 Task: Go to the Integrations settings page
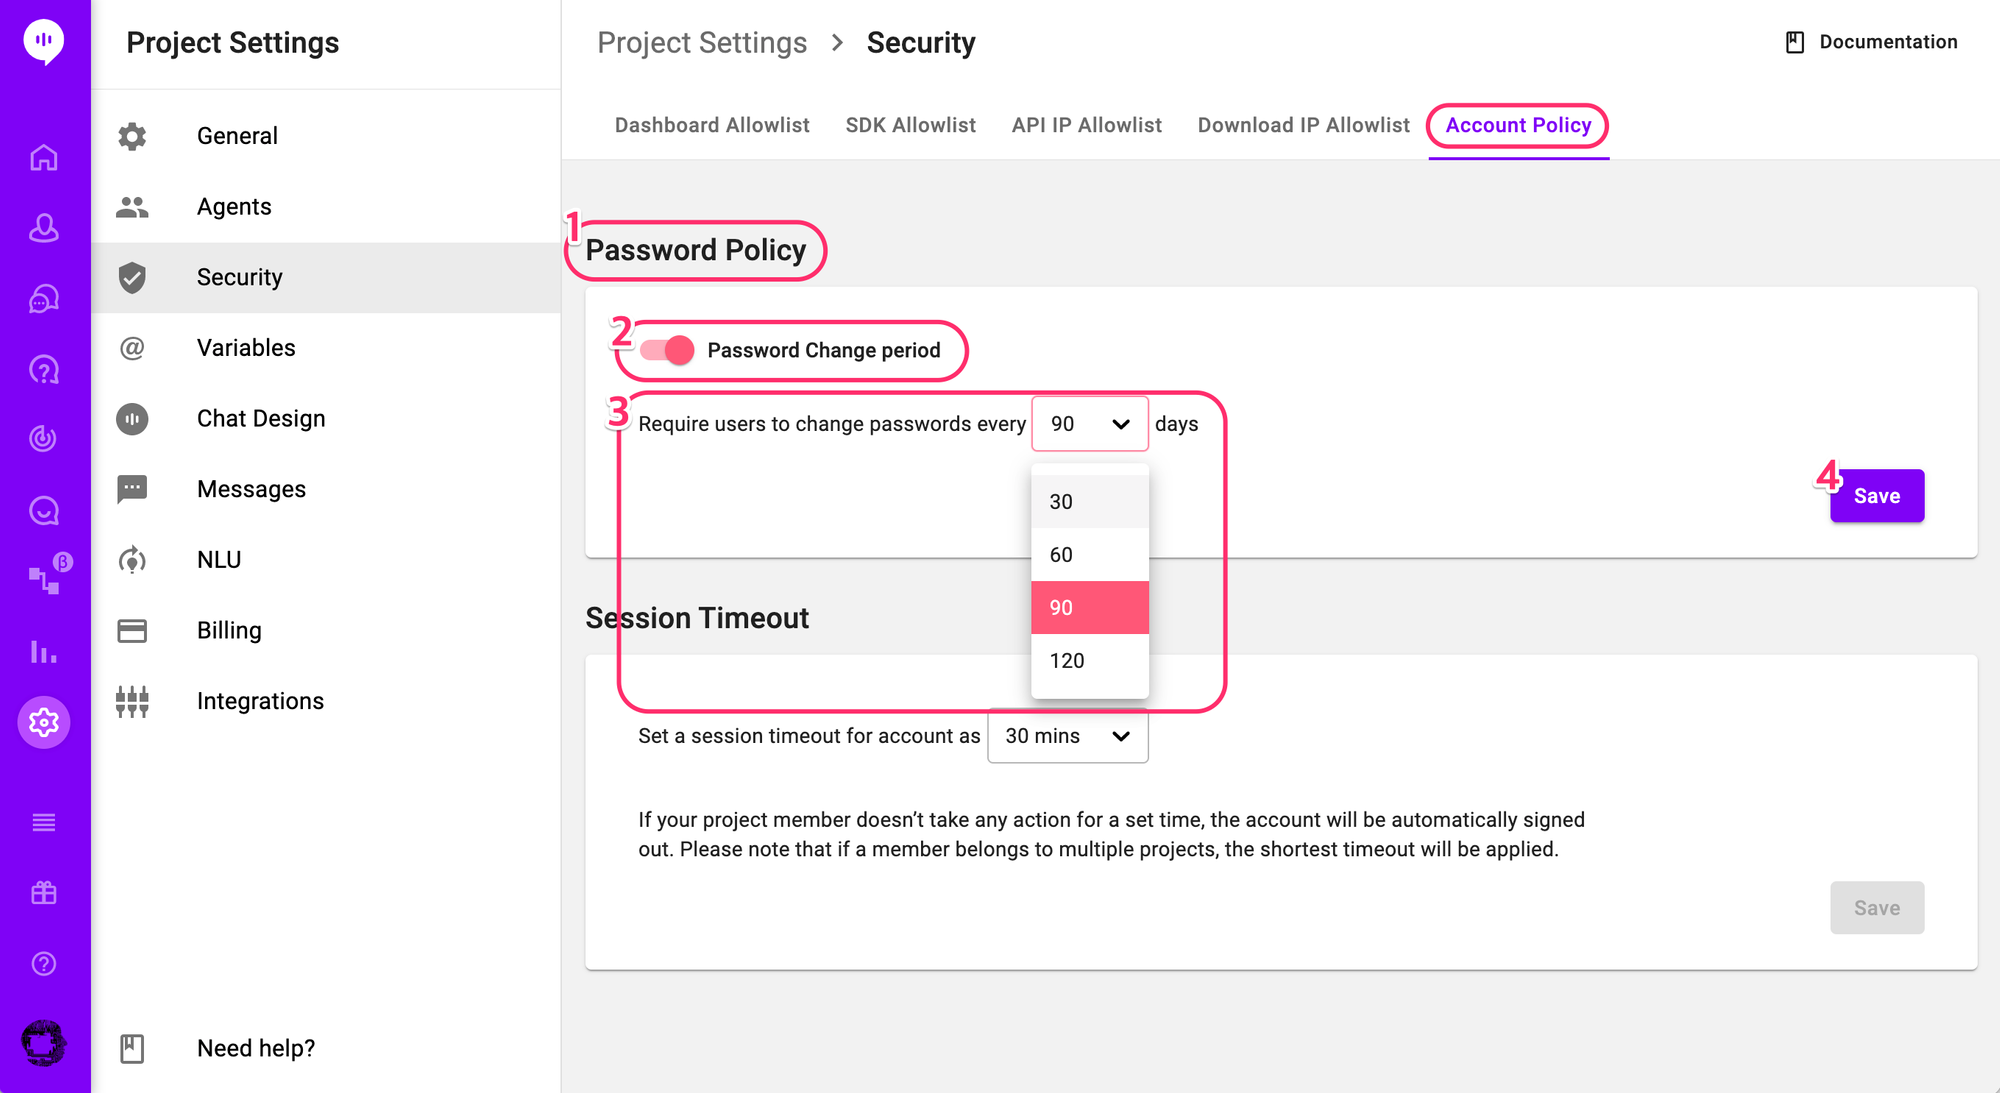click(260, 701)
